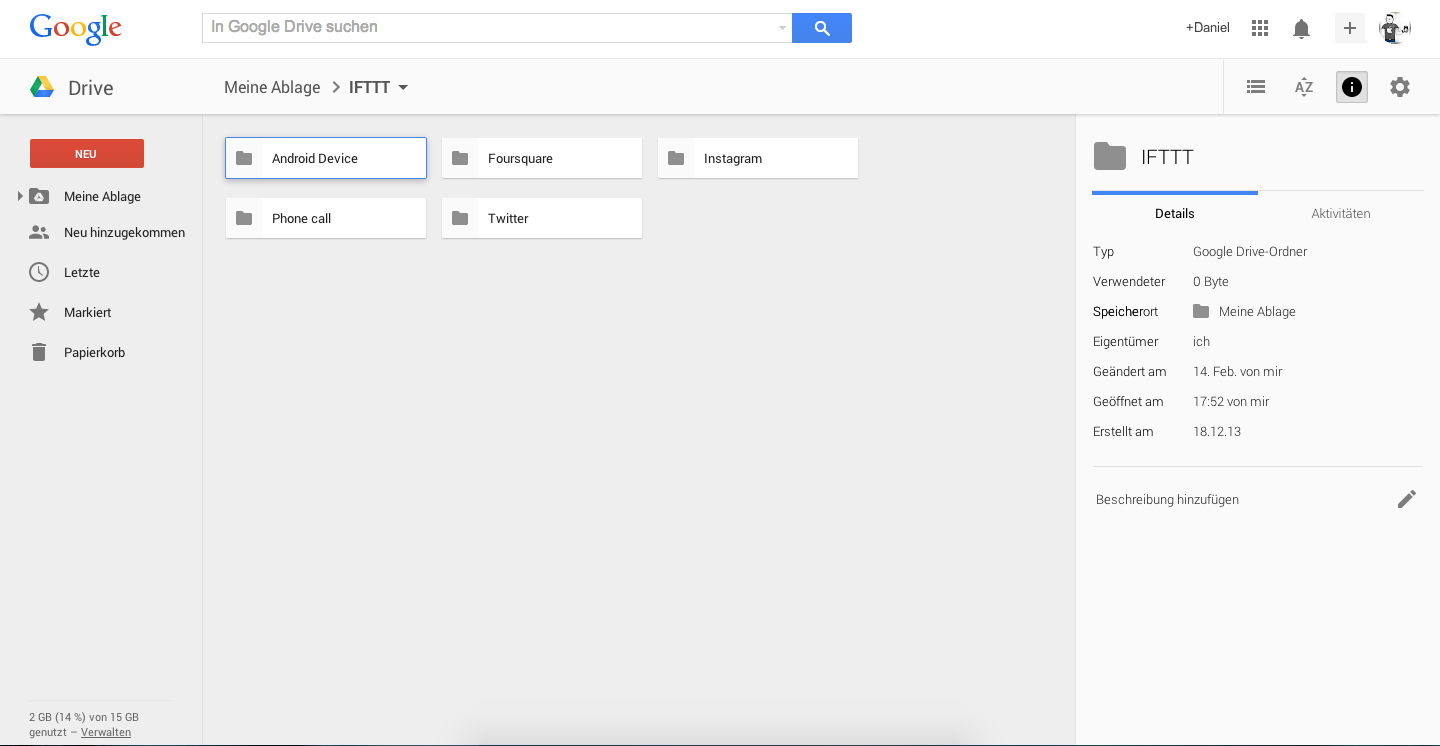Select the Android Device folder name
The height and width of the screenshot is (746, 1440).
tap(315, 158)
